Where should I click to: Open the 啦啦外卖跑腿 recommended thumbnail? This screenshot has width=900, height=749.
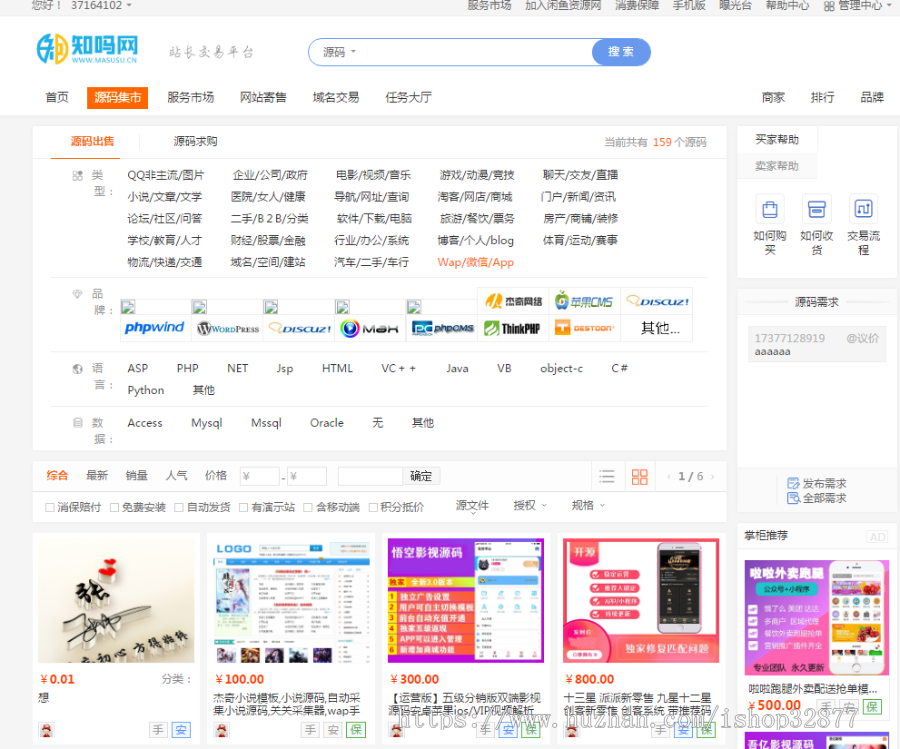click(817, 618)
